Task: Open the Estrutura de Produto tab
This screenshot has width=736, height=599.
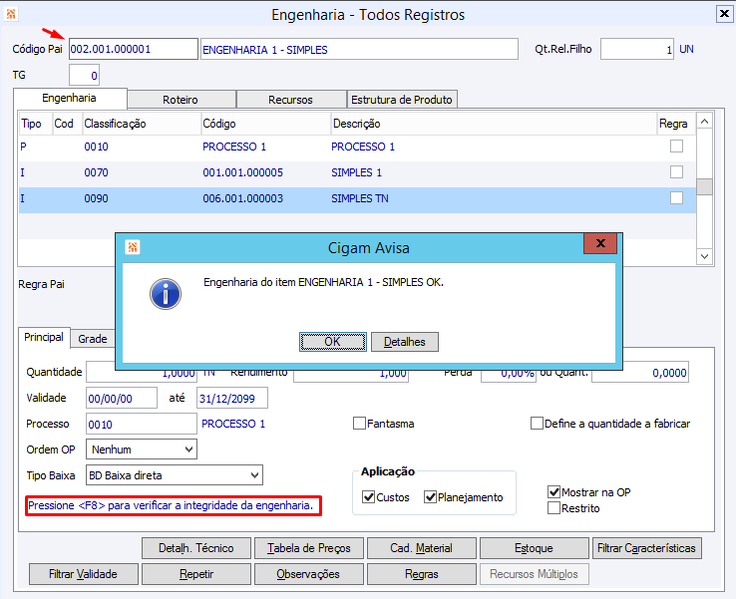Action: pyautogui.click(x=402, y=100)
